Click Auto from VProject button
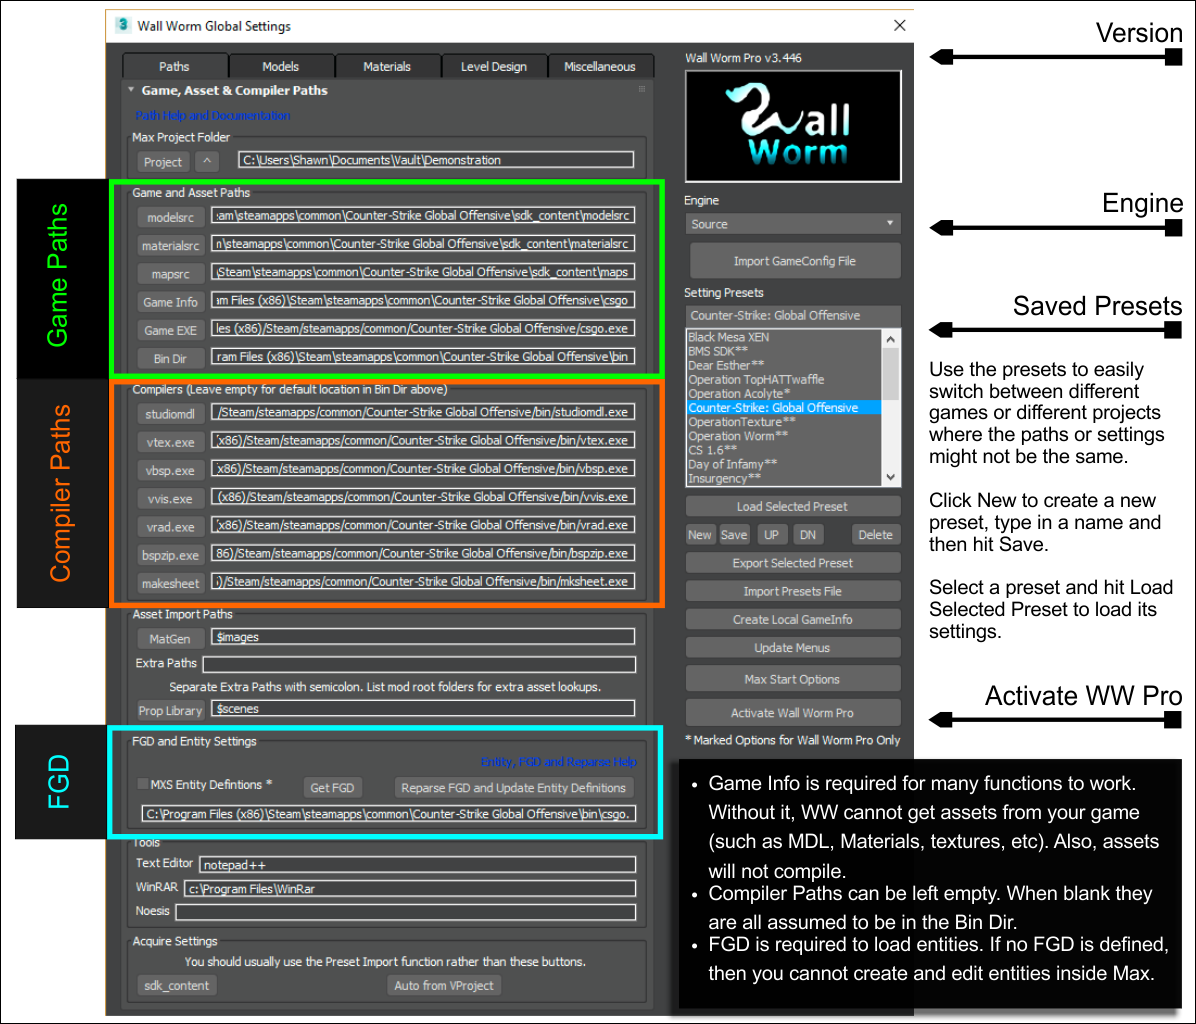Viewport: 1196px width, 1024px height. coord(444,985)
